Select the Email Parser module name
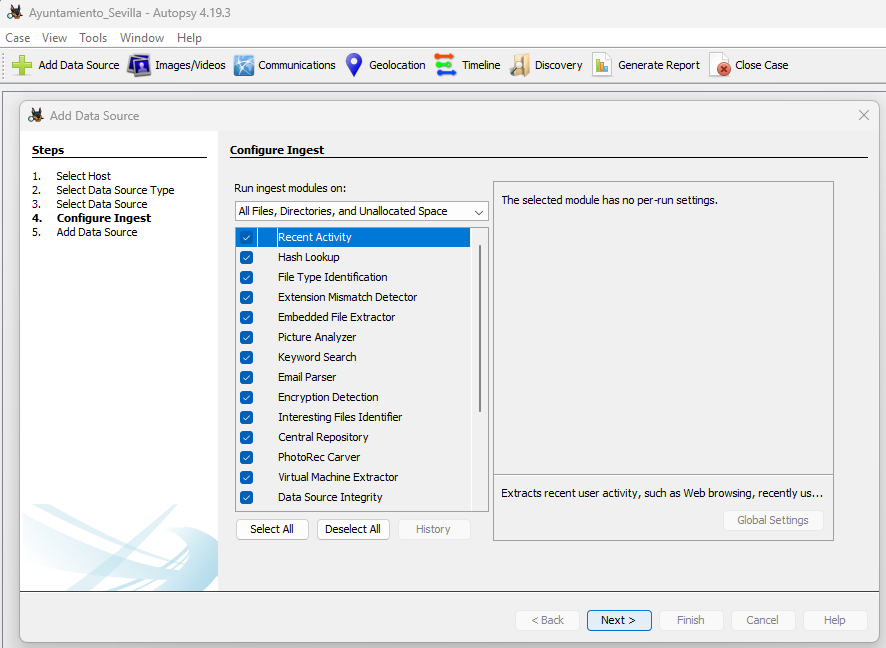Image resolution: width=886 pixels, height=648 pixels. [x=307, y=377]
